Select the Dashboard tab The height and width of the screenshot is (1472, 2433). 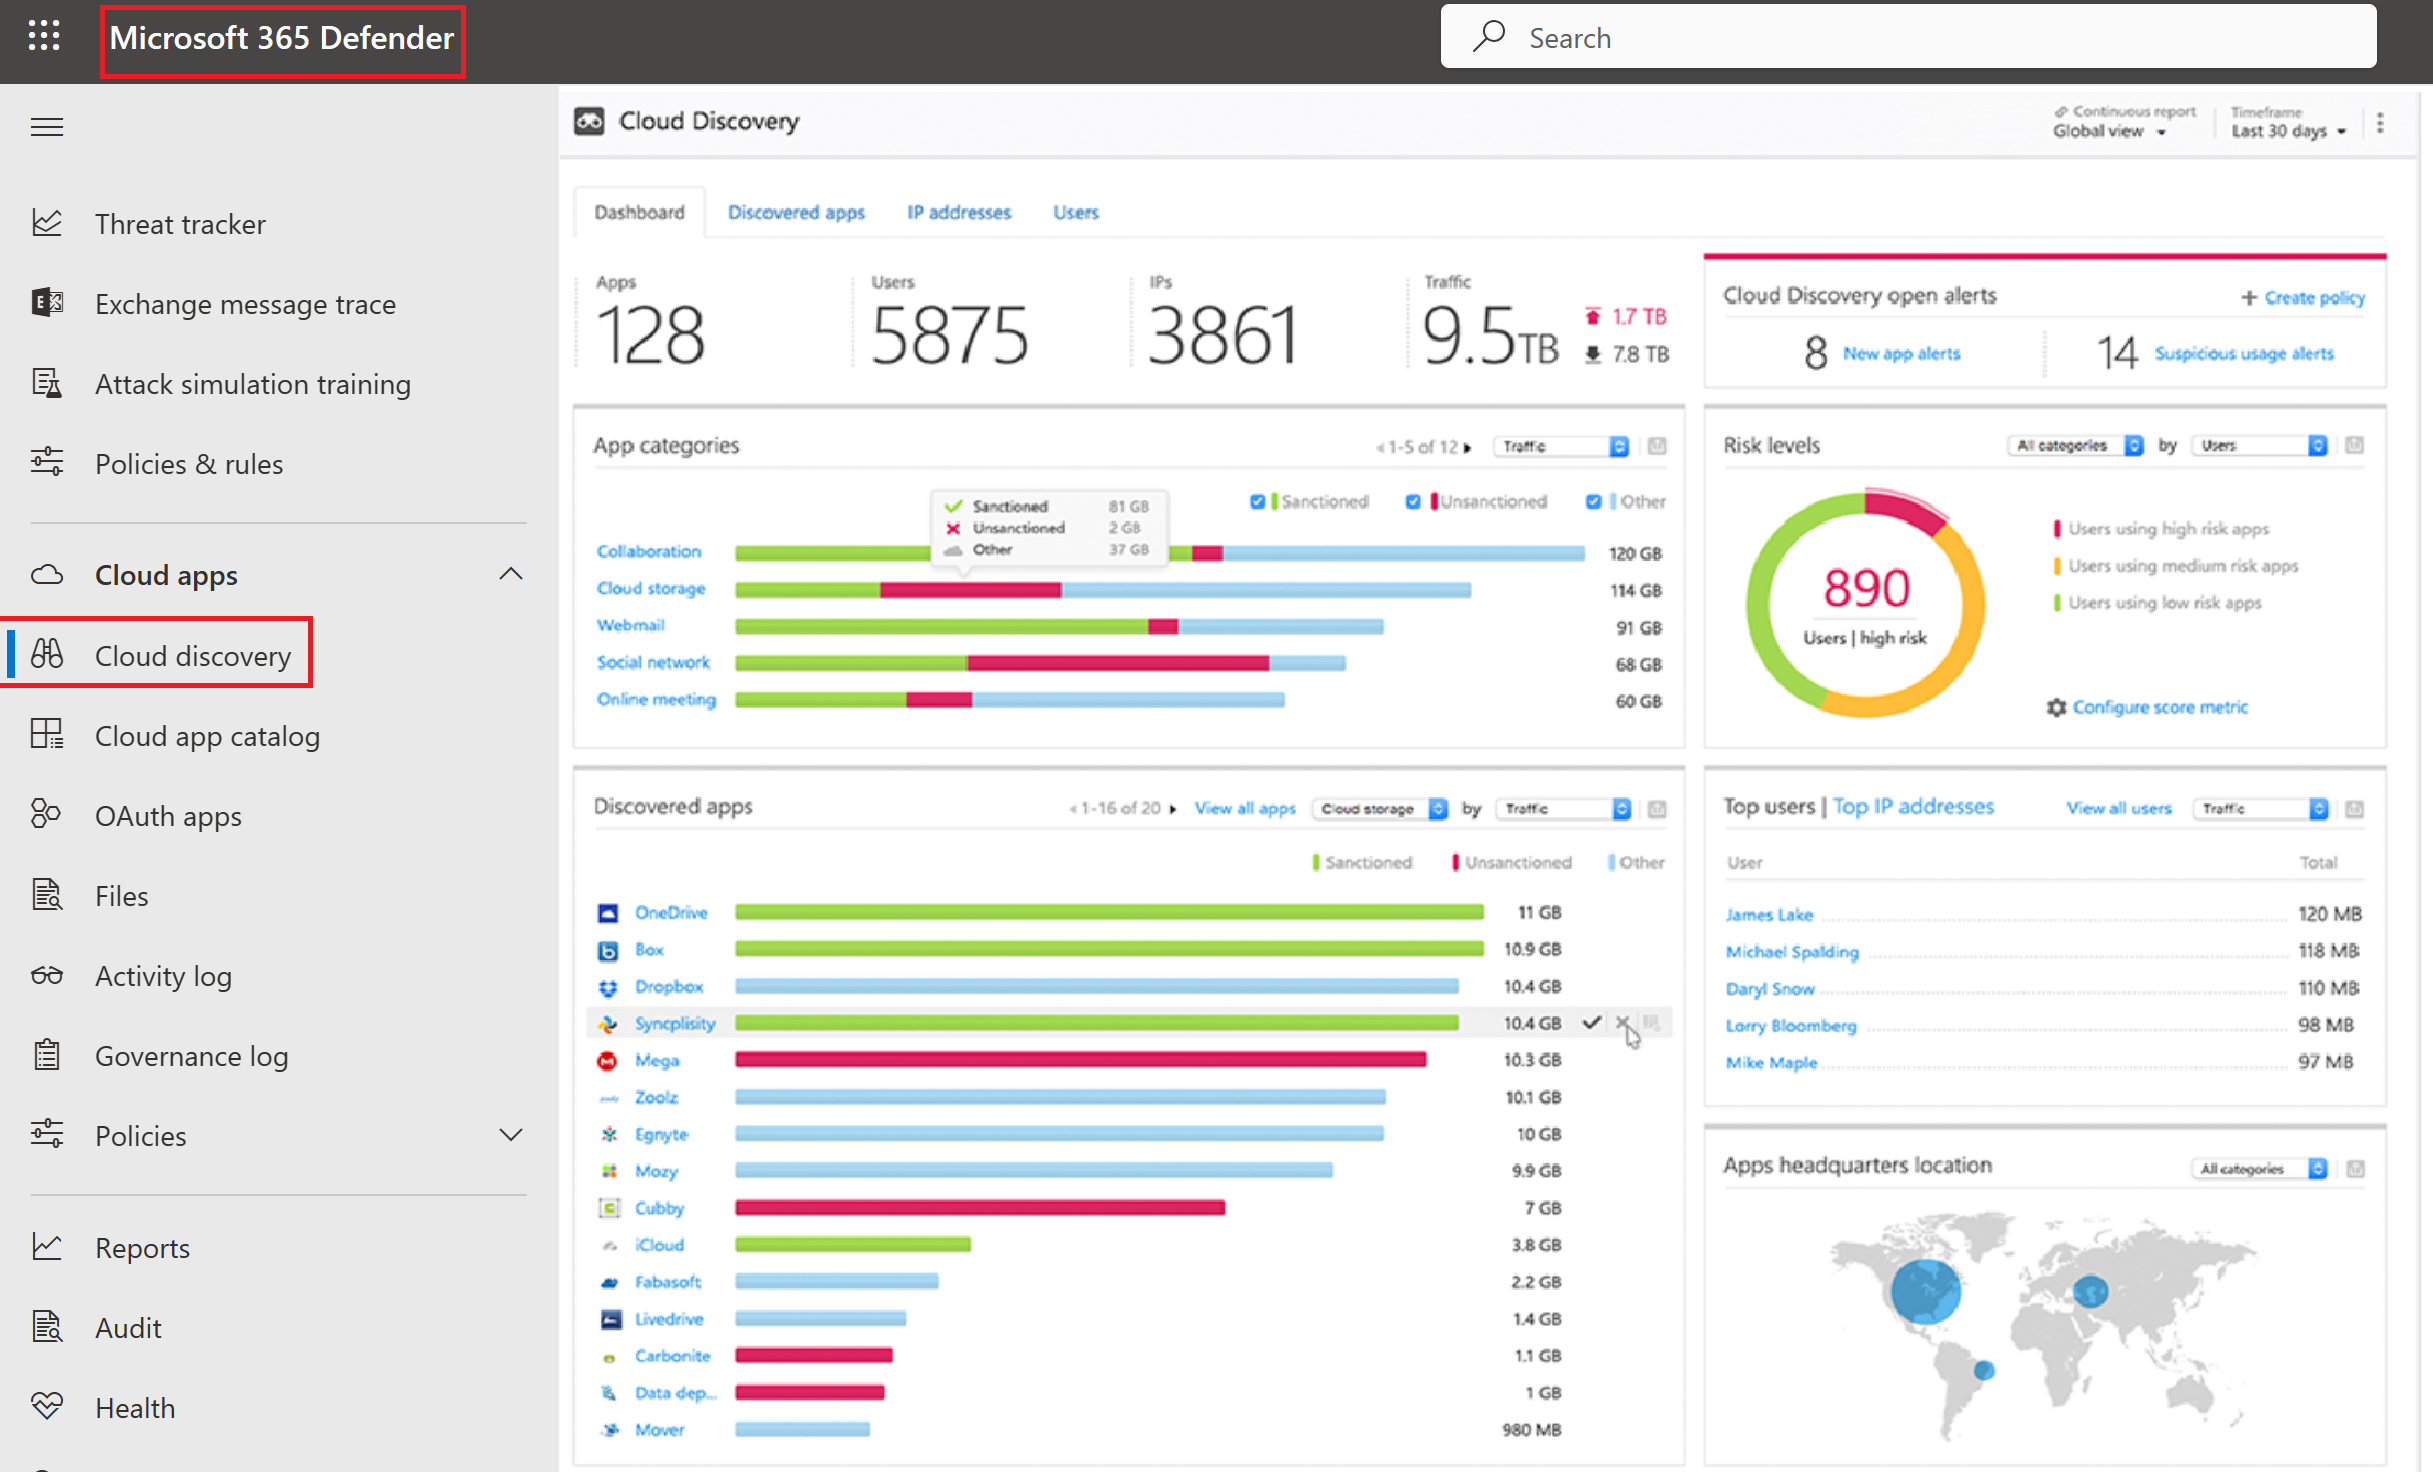point(639,212)
